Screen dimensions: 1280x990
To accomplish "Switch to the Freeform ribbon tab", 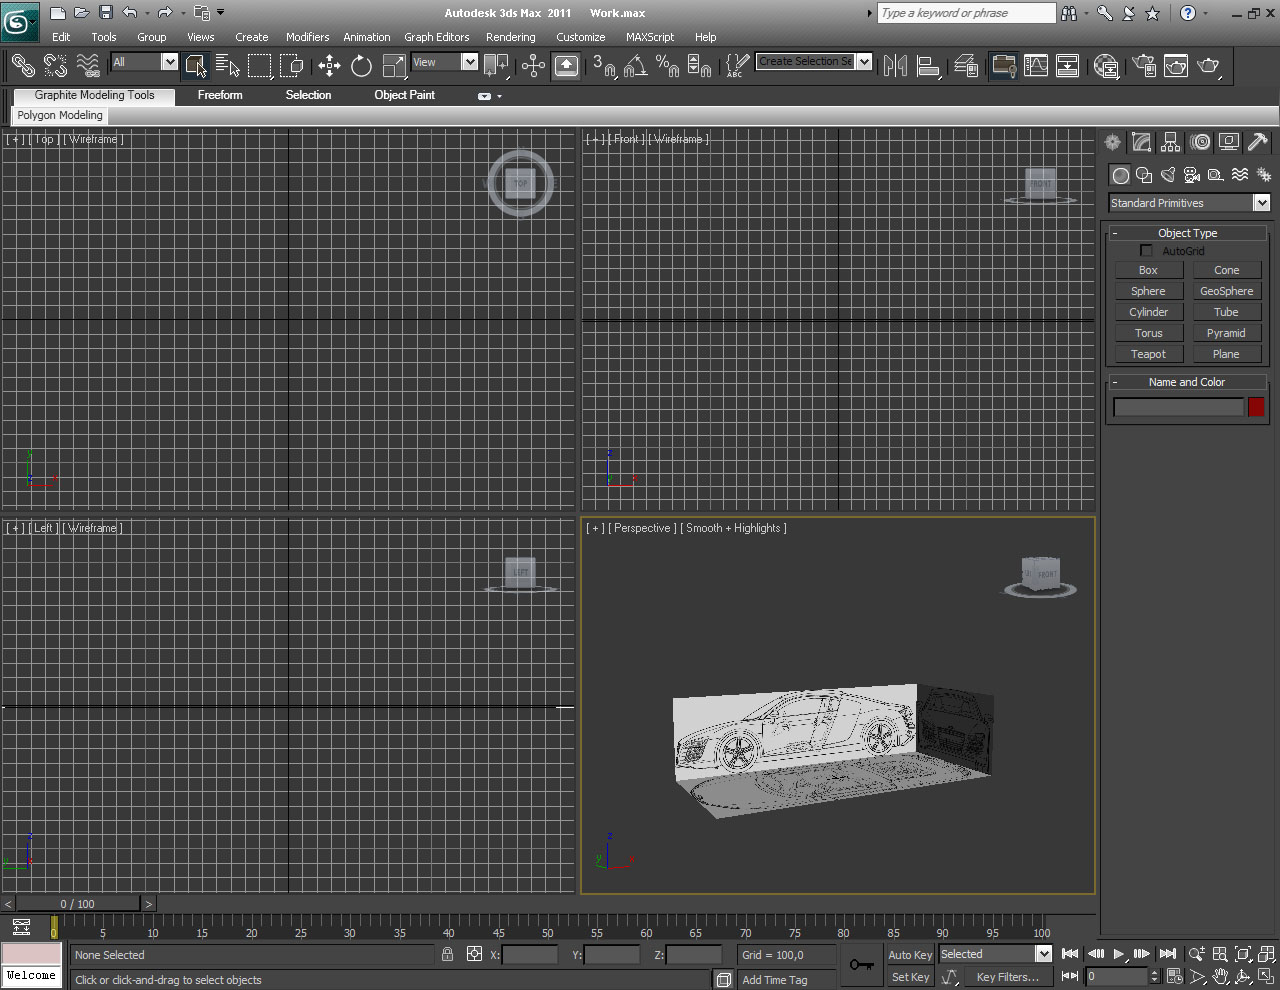I will [220, 95].
